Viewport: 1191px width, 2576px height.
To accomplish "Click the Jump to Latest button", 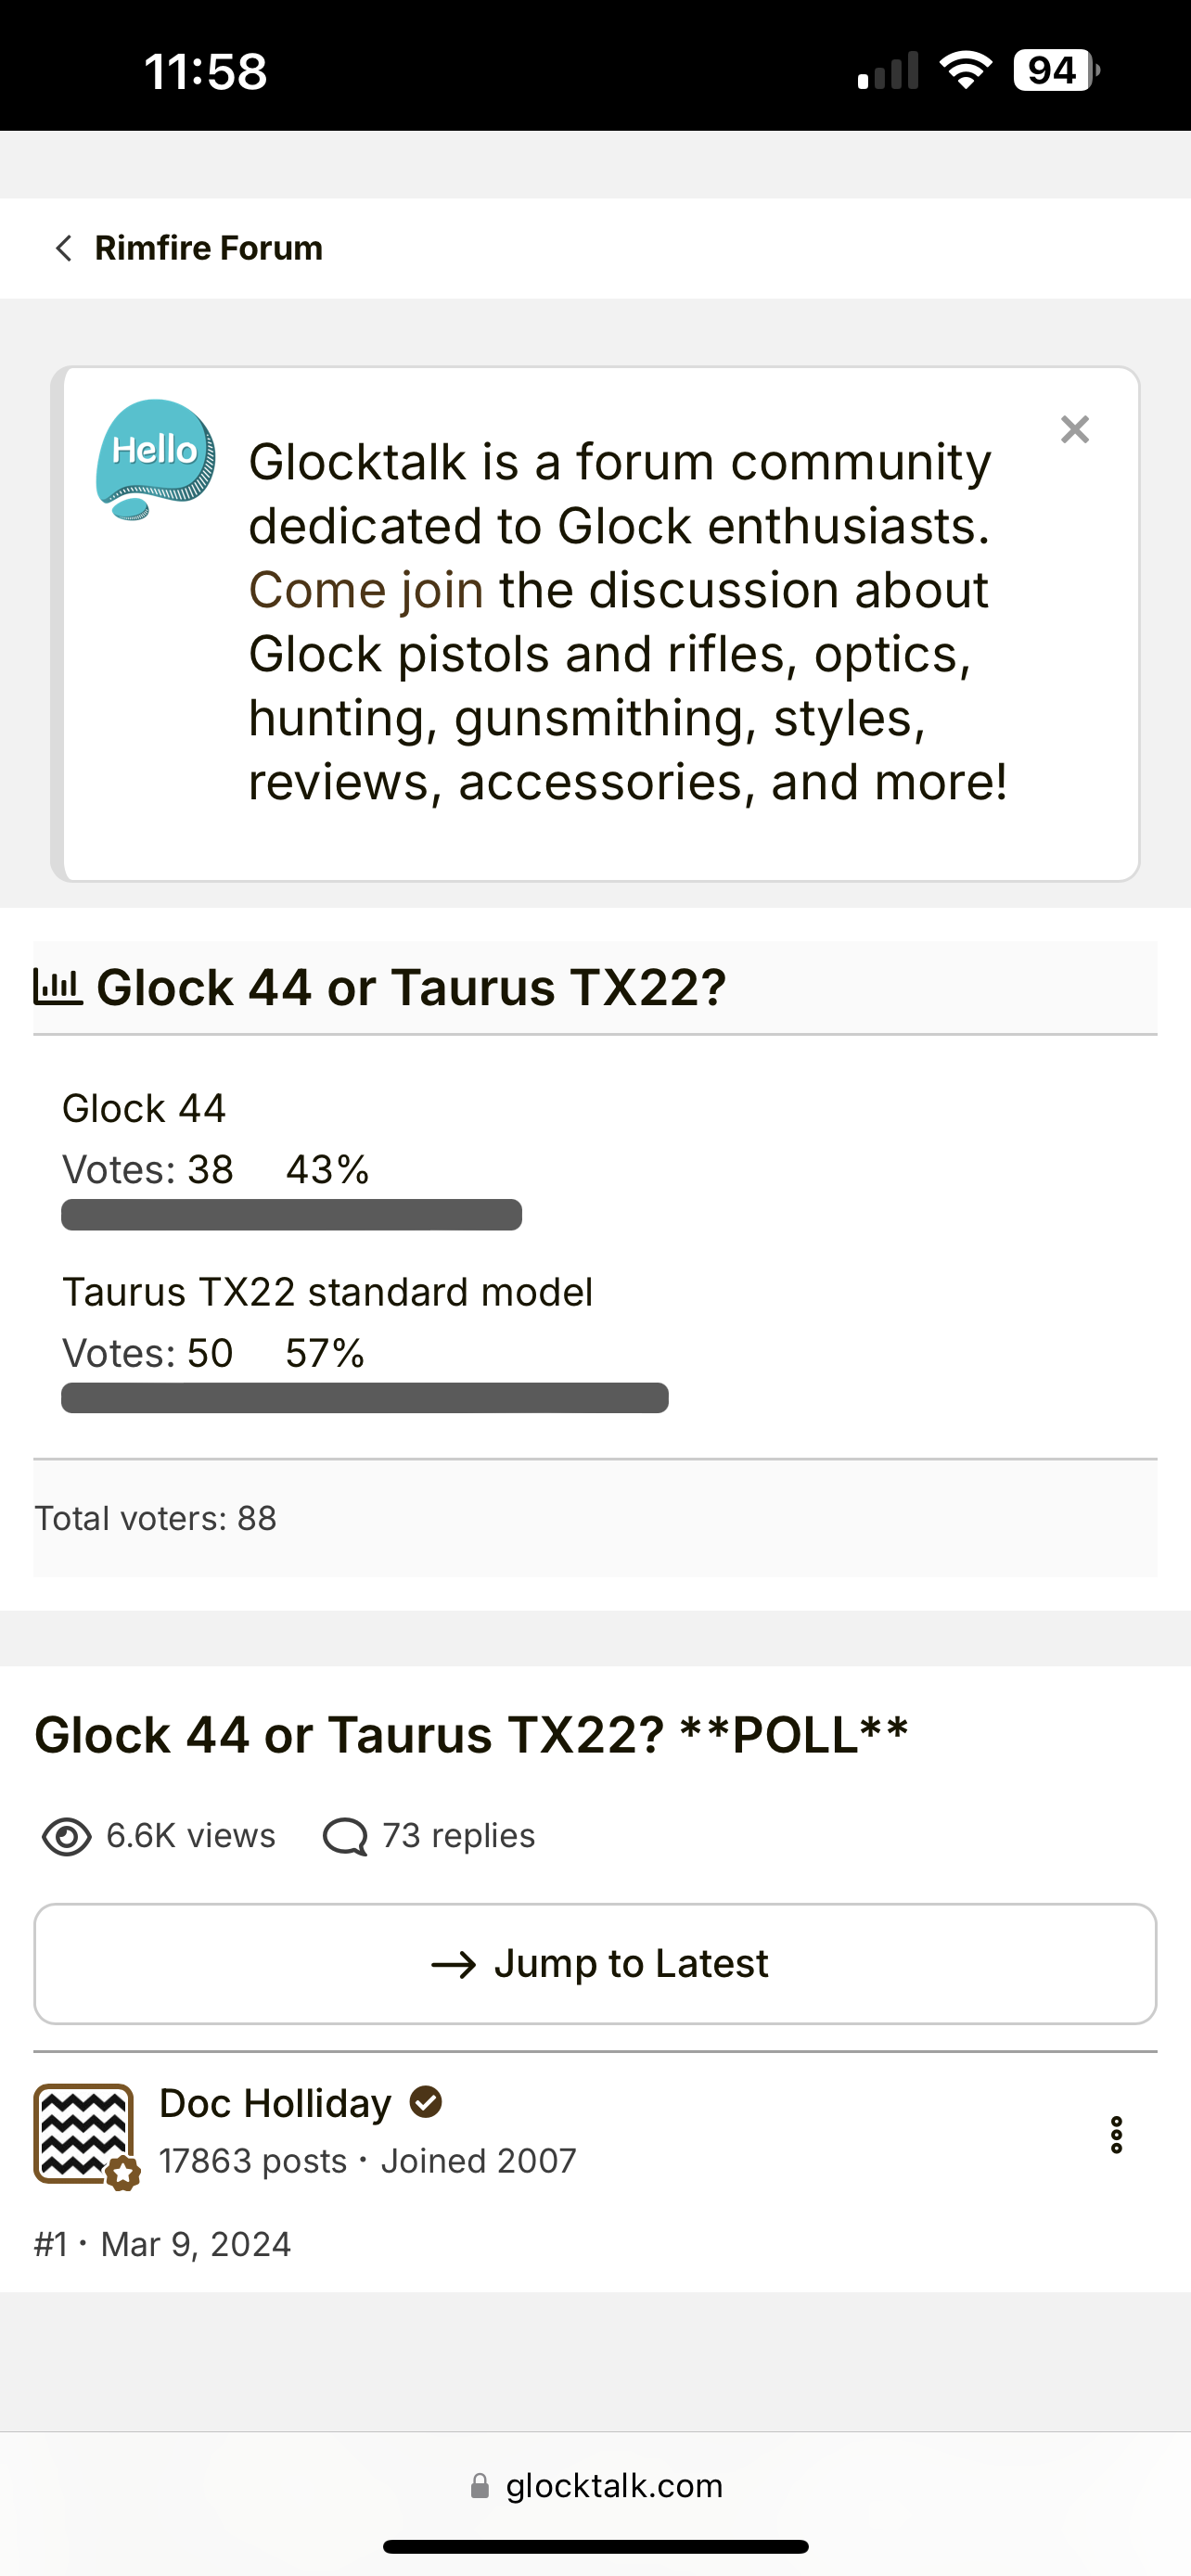I will click(x=595, y=1964).
